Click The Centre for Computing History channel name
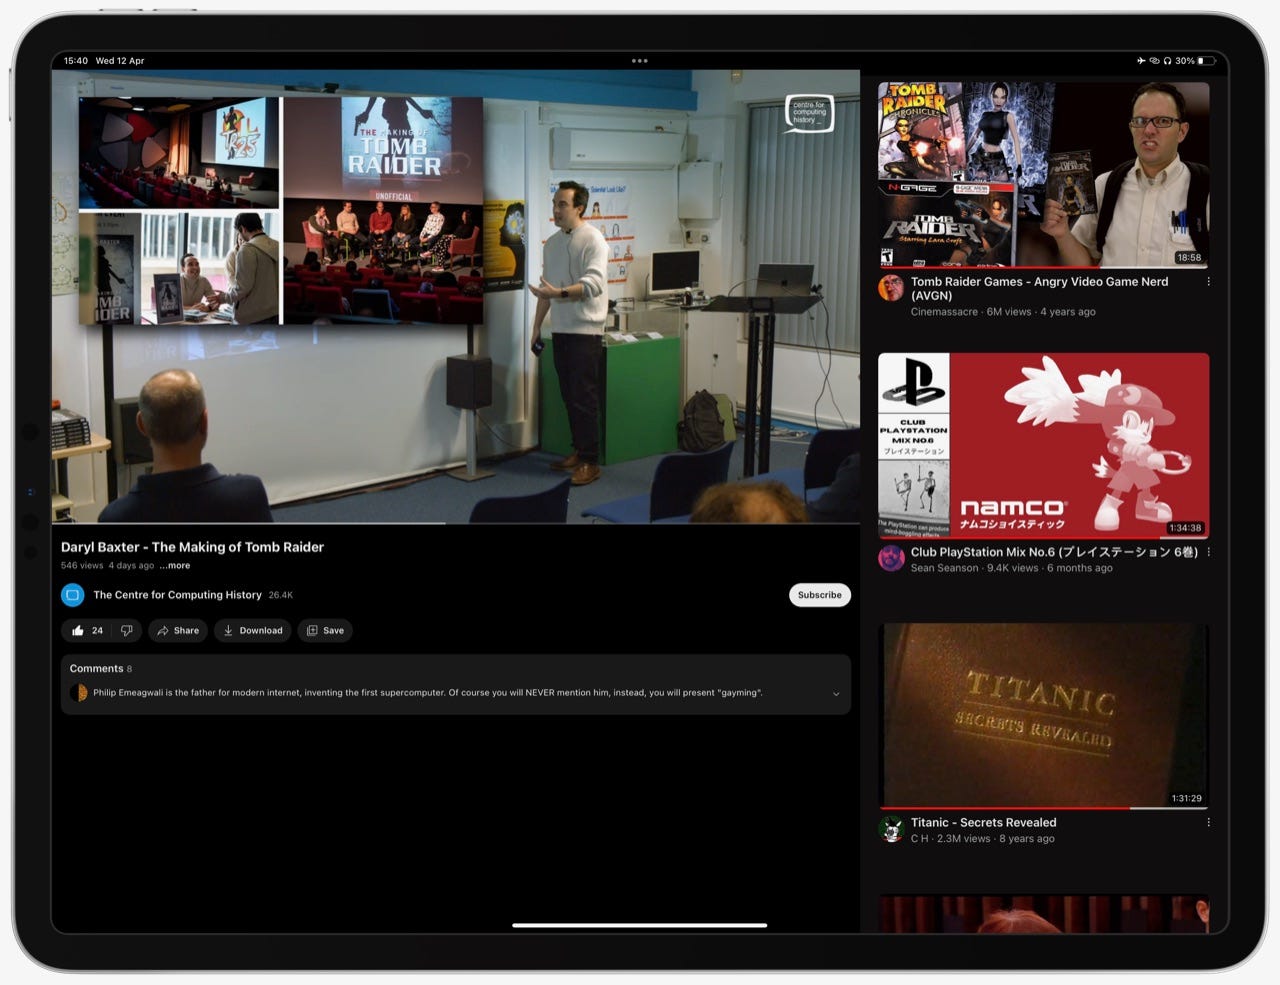The width and height of the screenshot is (1280, 985). pos(177,595)
